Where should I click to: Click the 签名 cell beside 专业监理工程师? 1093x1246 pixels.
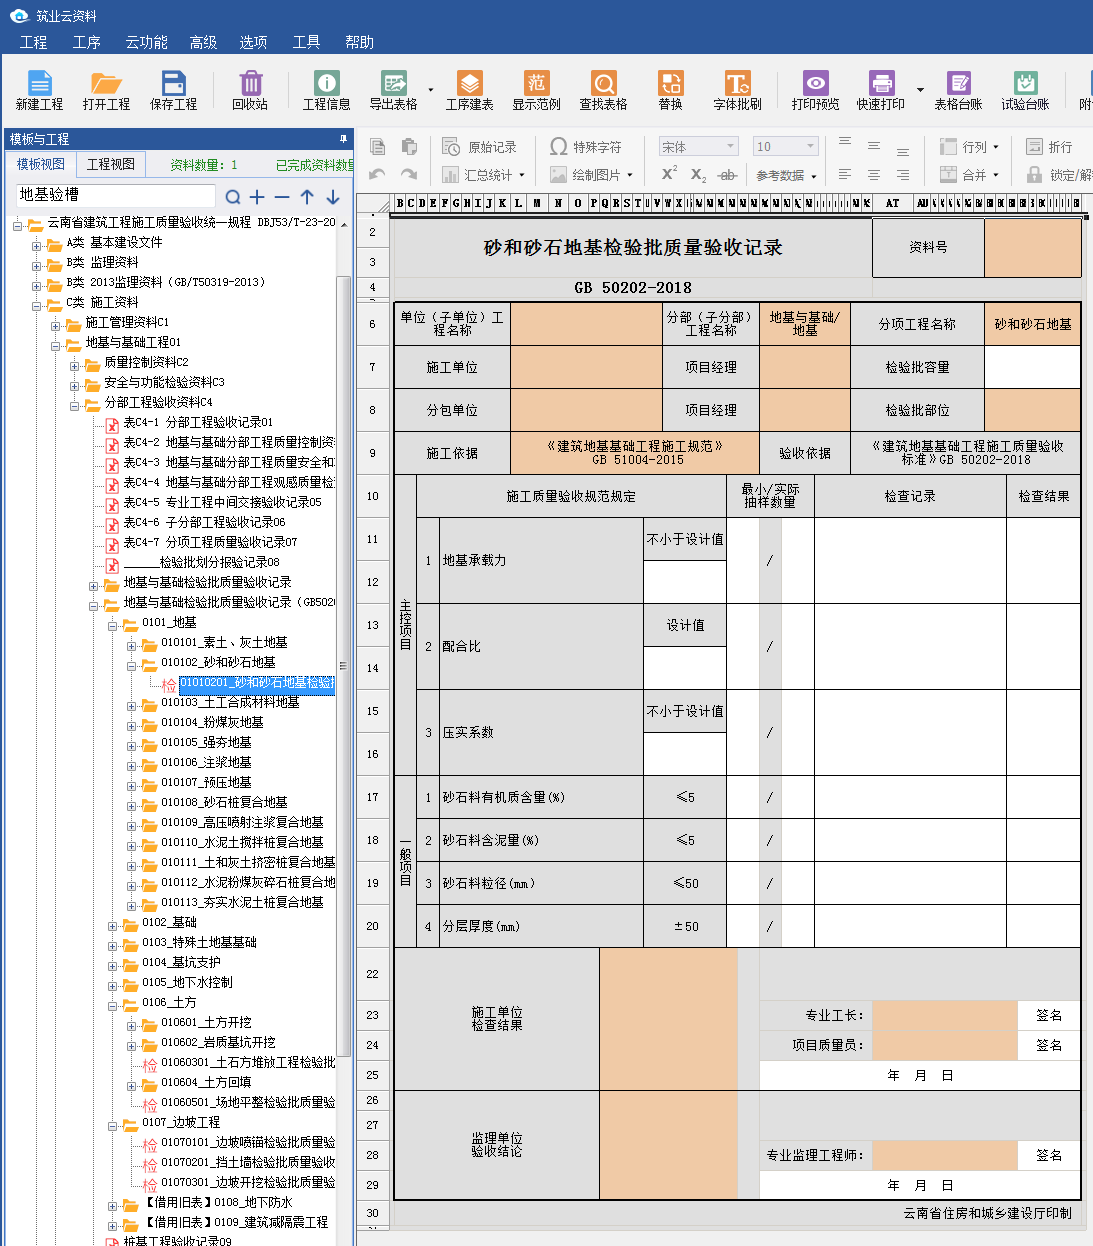pos(1049,1156)
